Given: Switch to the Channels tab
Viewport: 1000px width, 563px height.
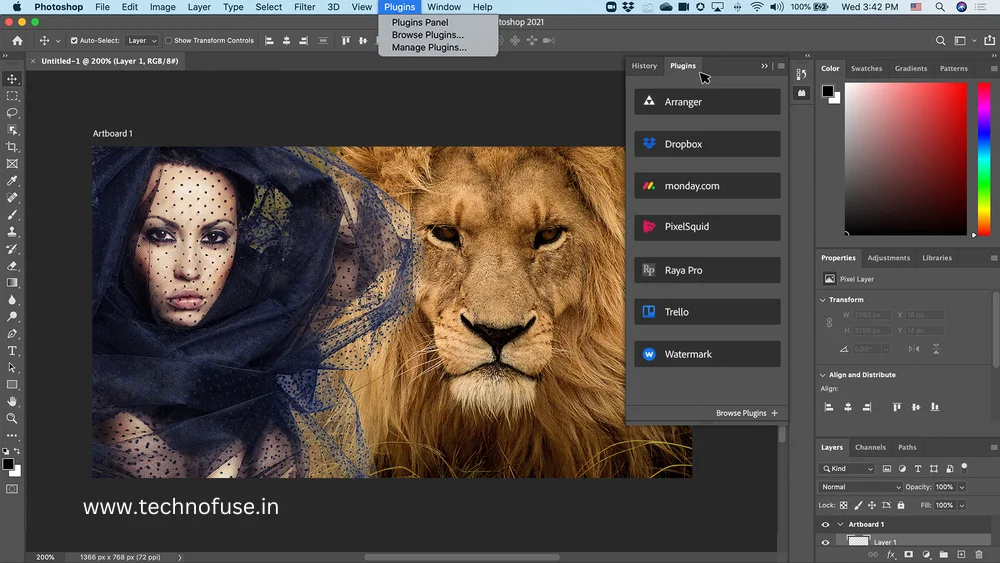Looking at the screenshot, I should point(870,447).
